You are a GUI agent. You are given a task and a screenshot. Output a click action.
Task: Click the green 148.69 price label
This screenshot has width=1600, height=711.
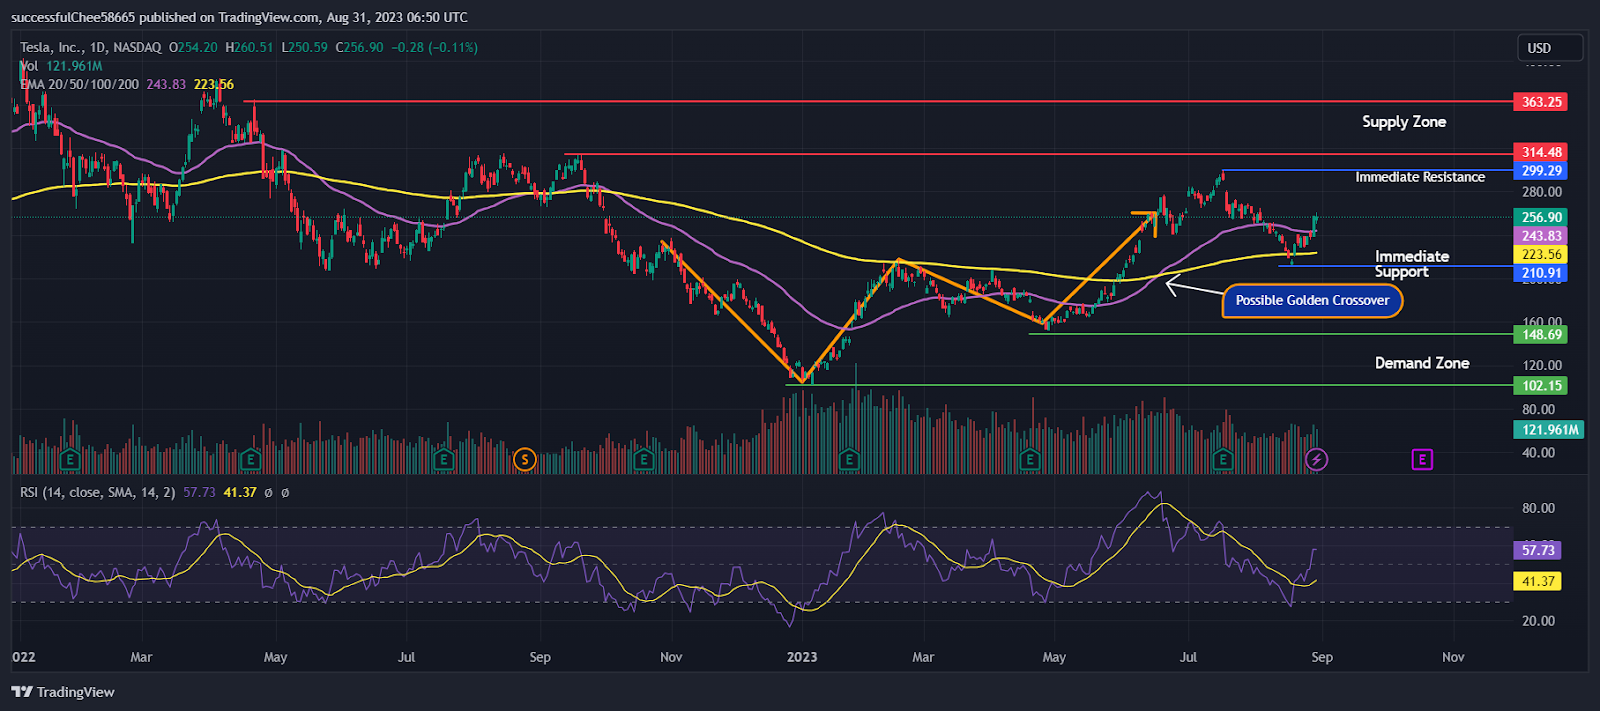click(1541, 335)
